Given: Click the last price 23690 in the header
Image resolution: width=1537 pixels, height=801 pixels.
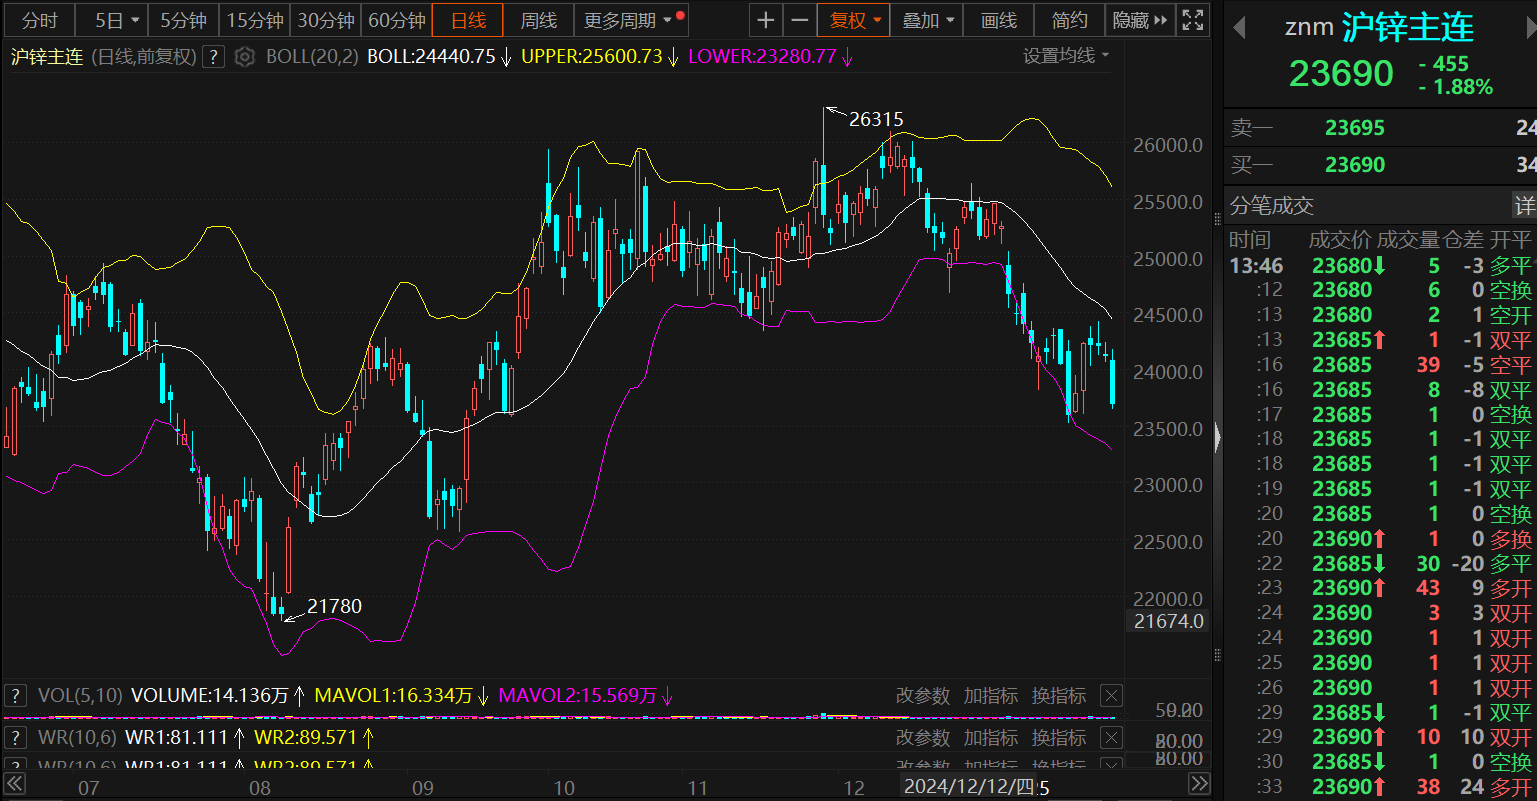Looking at the screenshot, I should click(x=1341, y=74).
